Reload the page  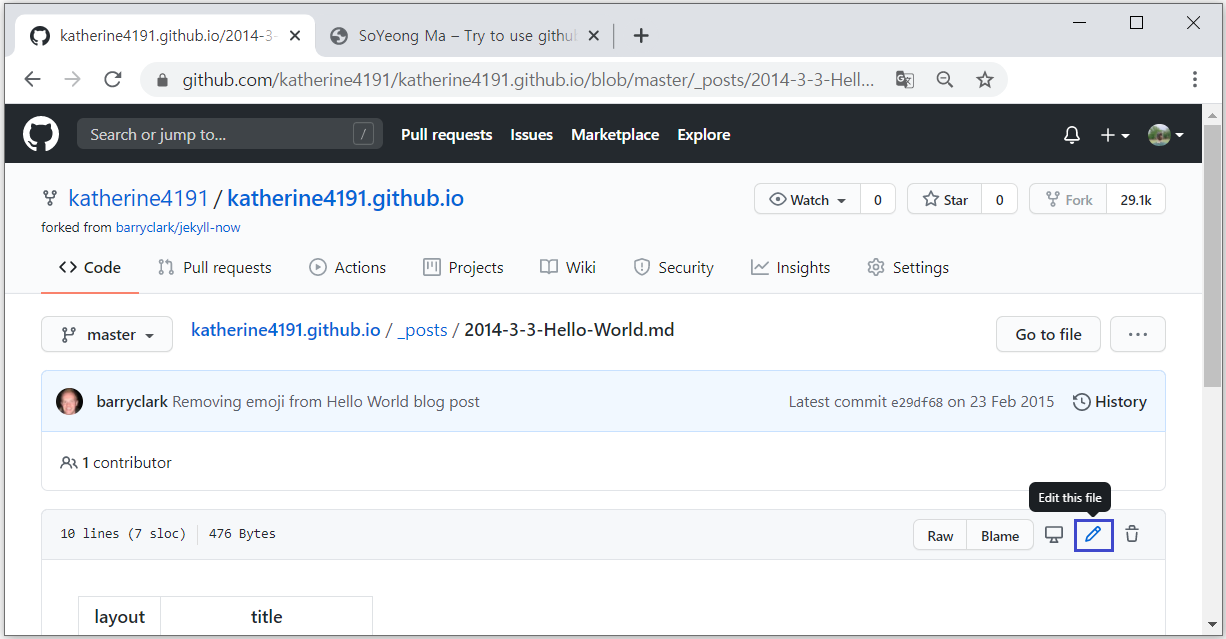[113, 79]
